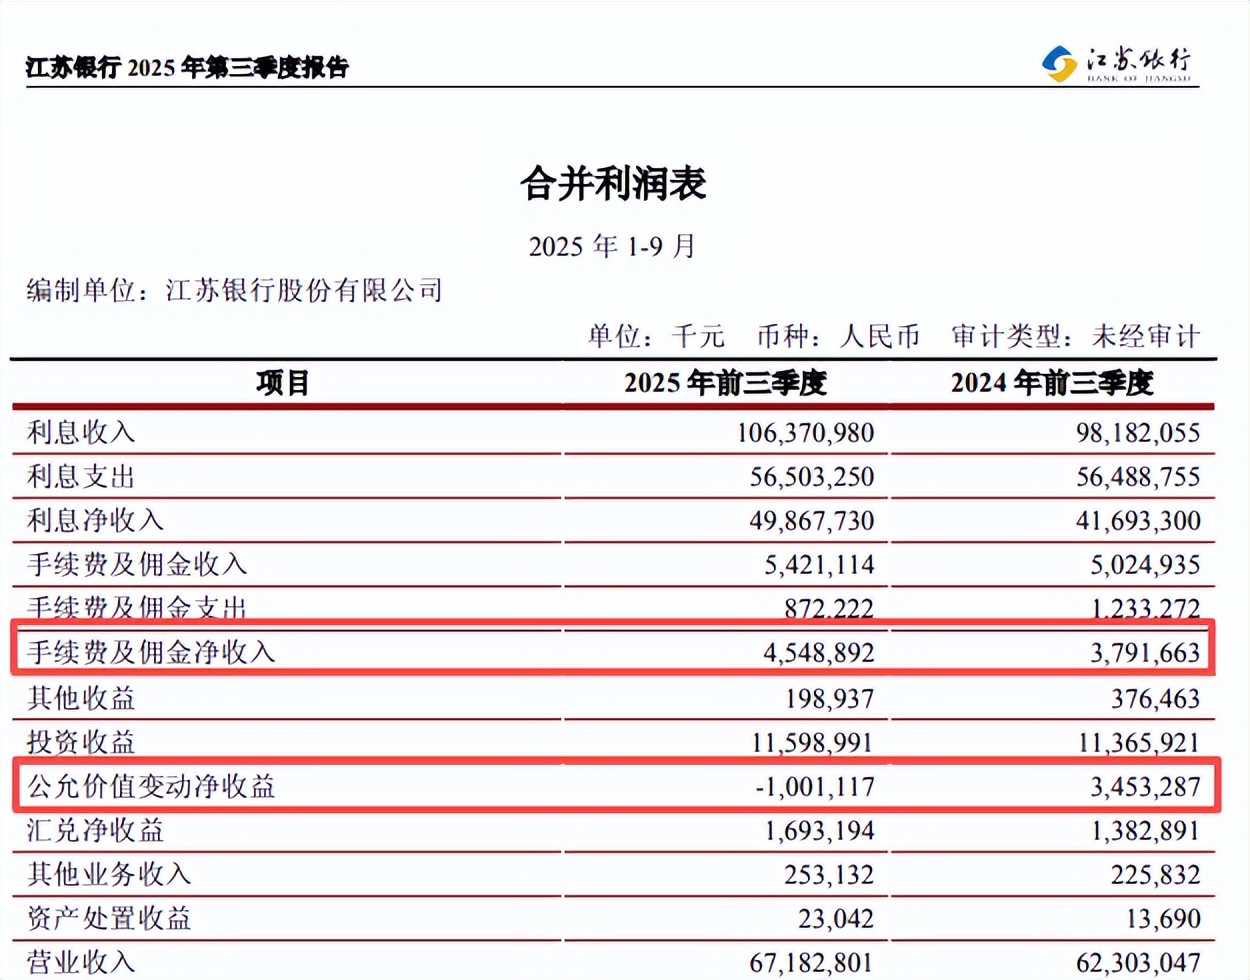Click the 投资收益 row label
Image resolution: width=1250 pixels, height=980 pixels.
pyautogui.click(x=81, y=742)
